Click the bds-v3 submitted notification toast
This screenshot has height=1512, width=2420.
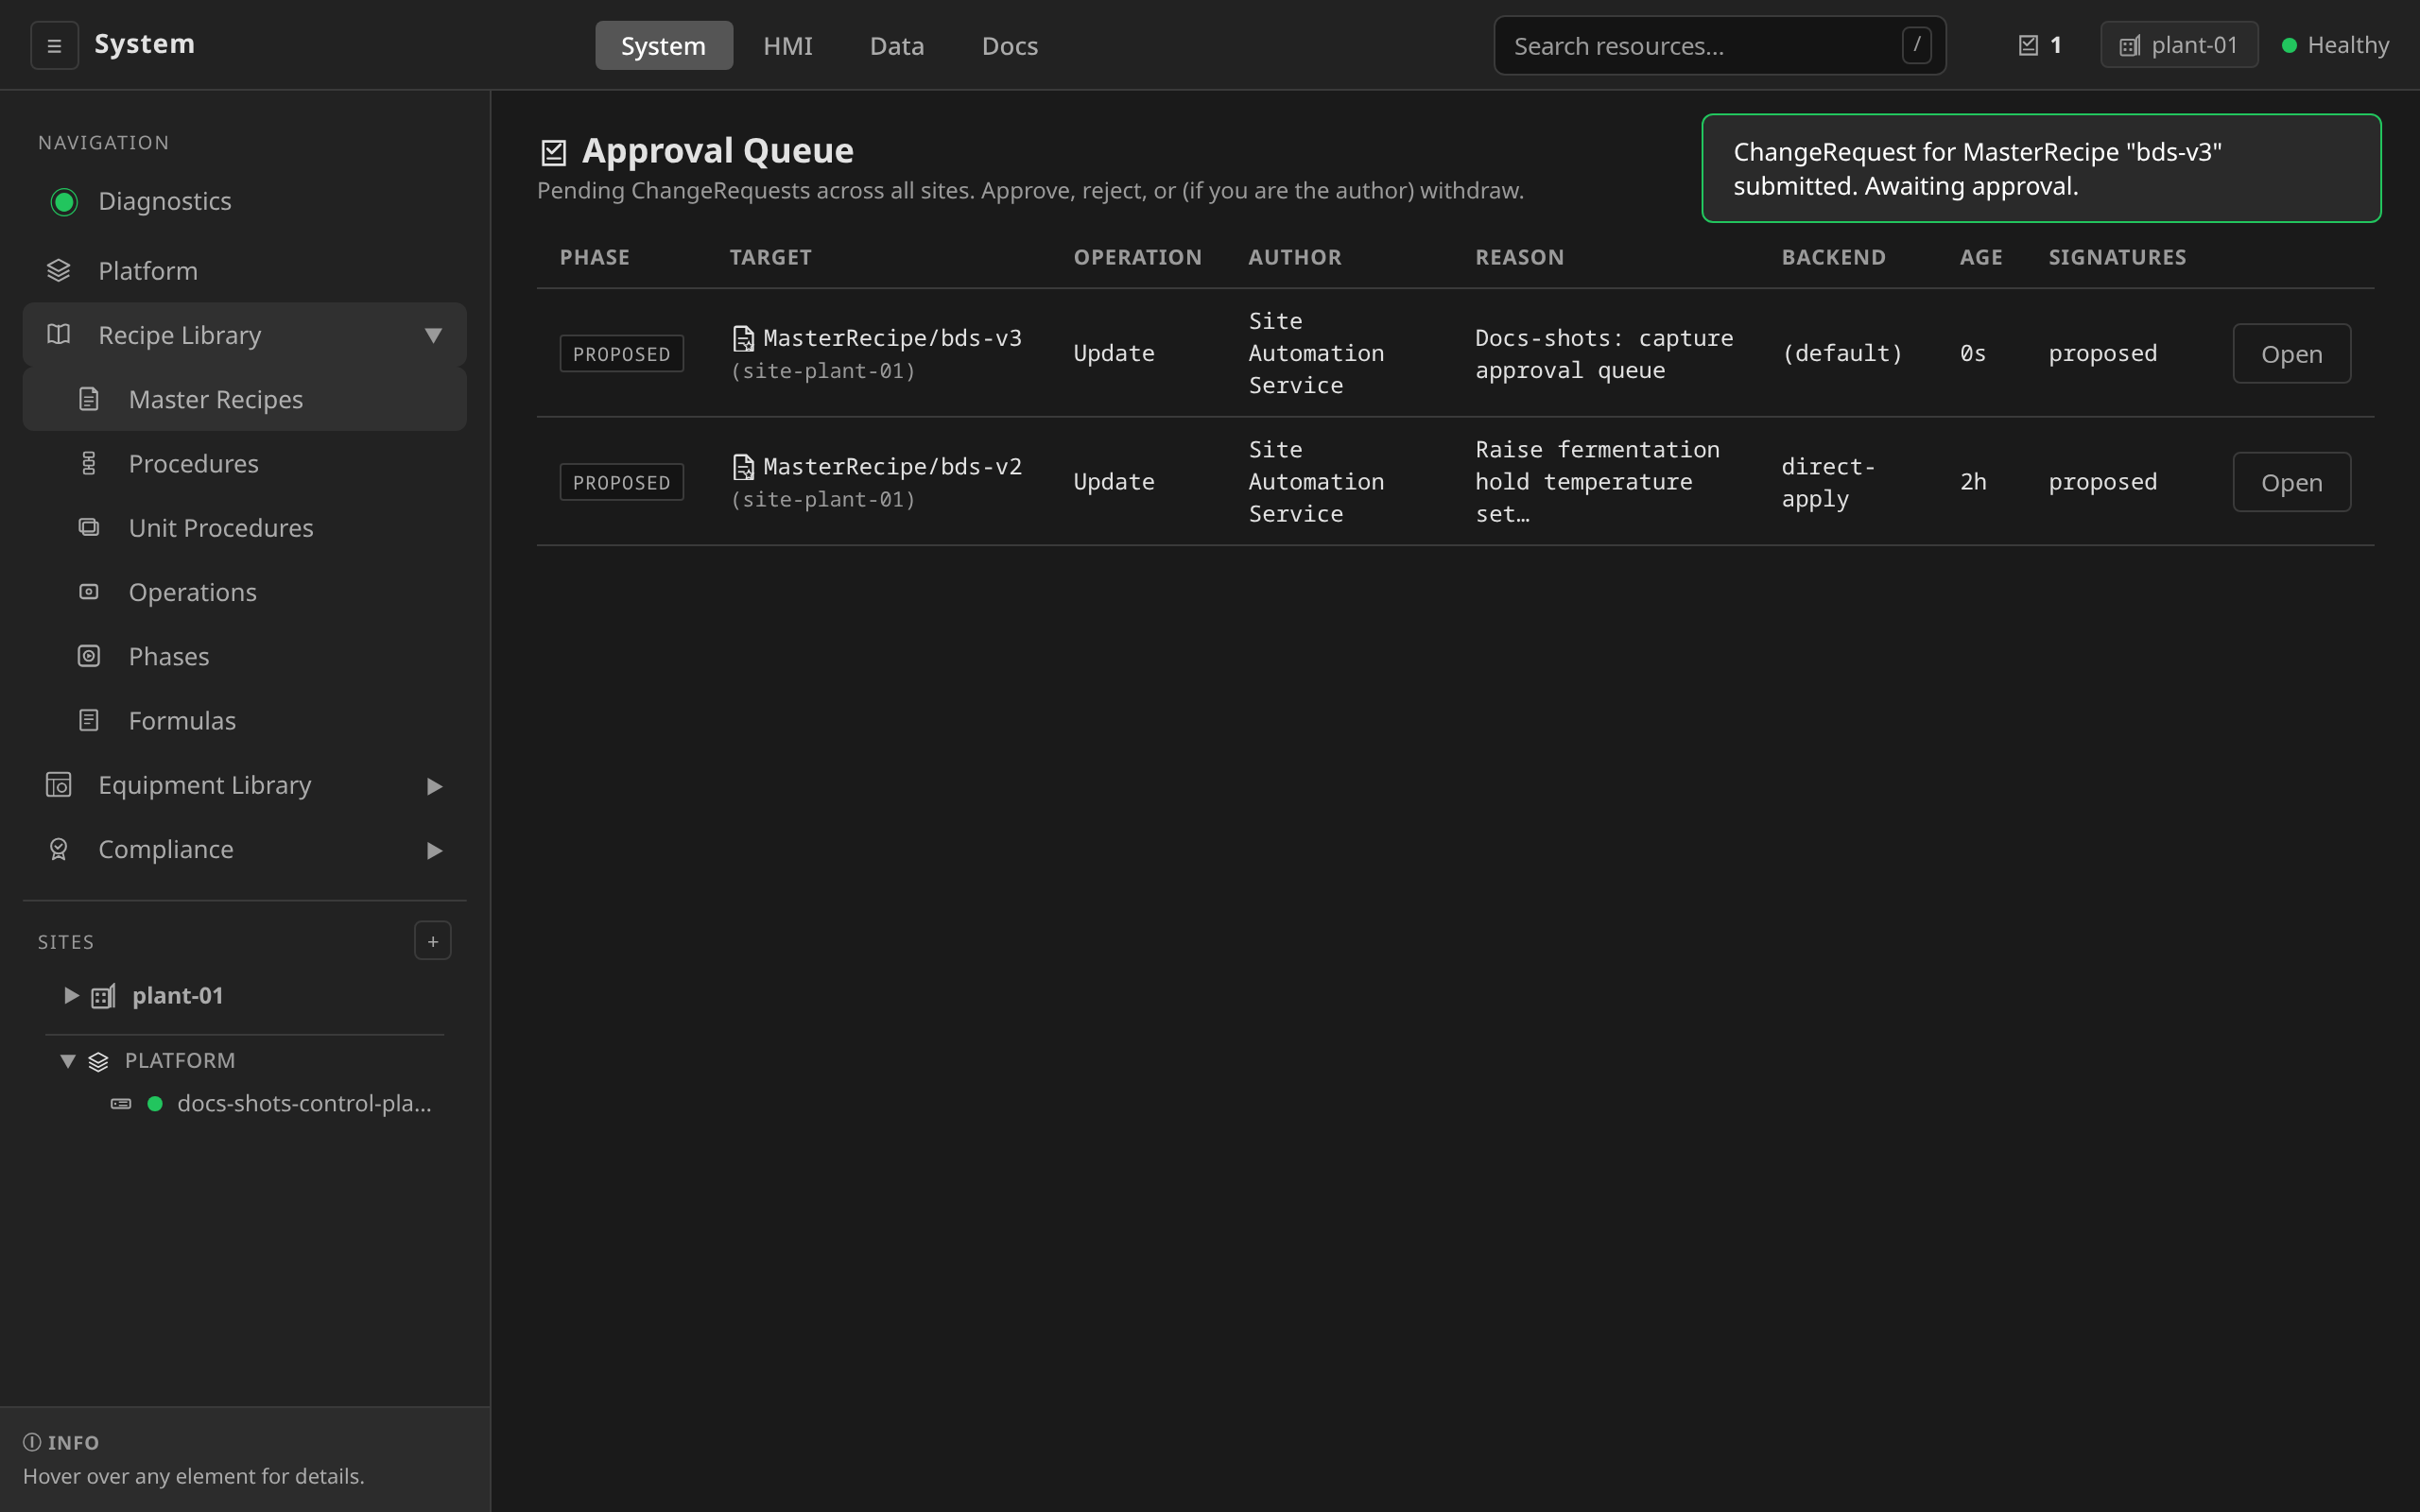point(2041,168)
